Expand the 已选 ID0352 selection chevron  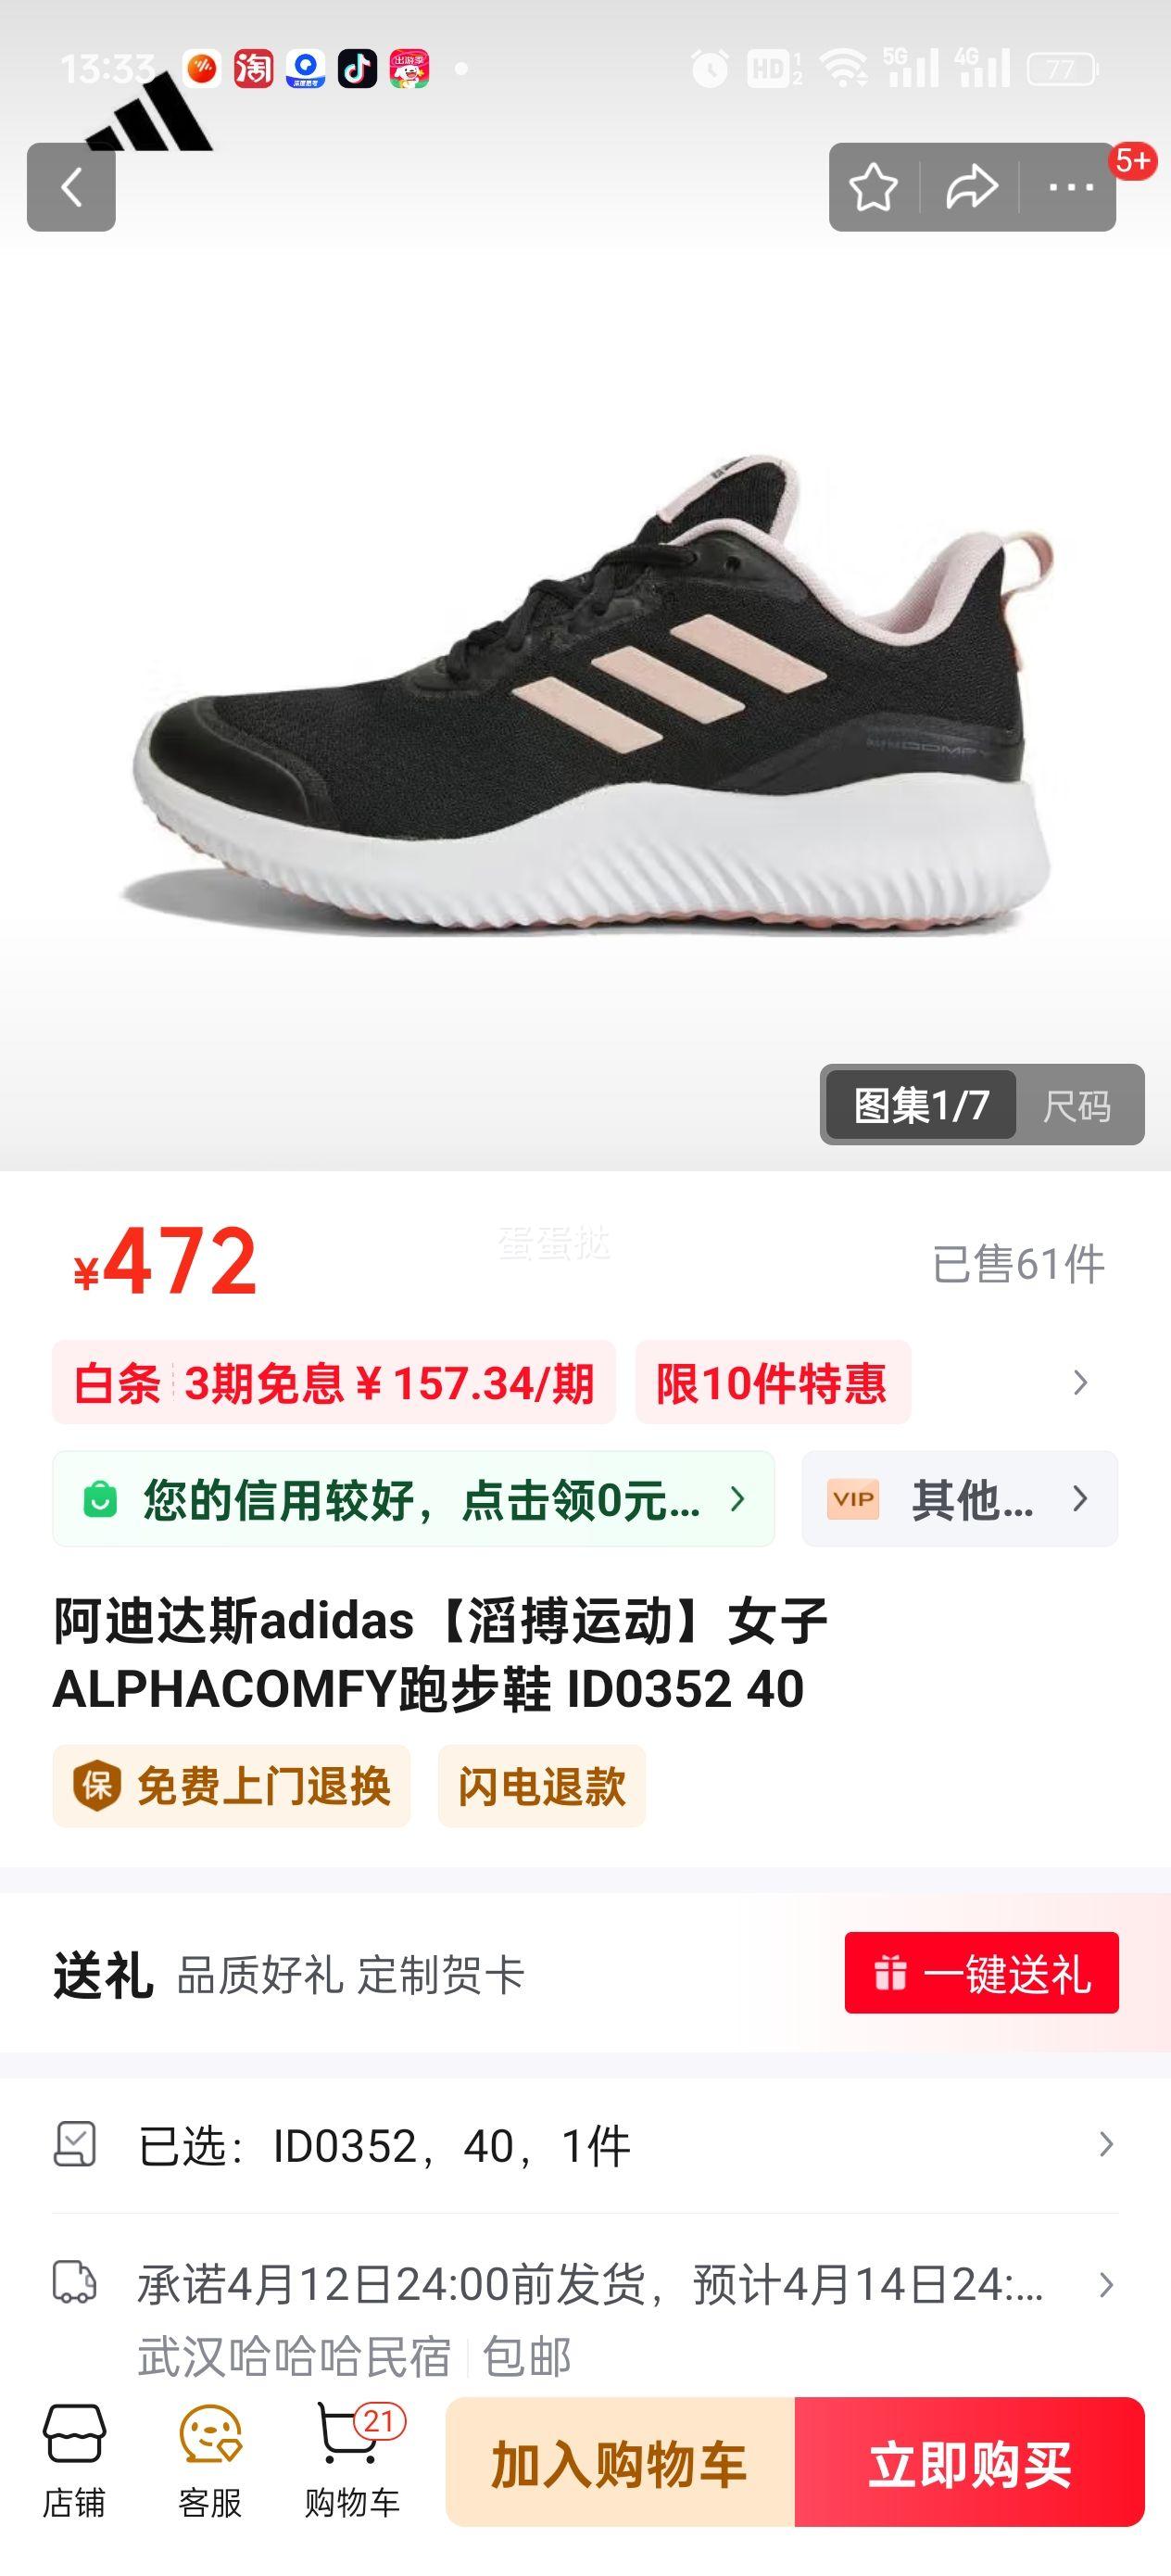(1106, 2144)
